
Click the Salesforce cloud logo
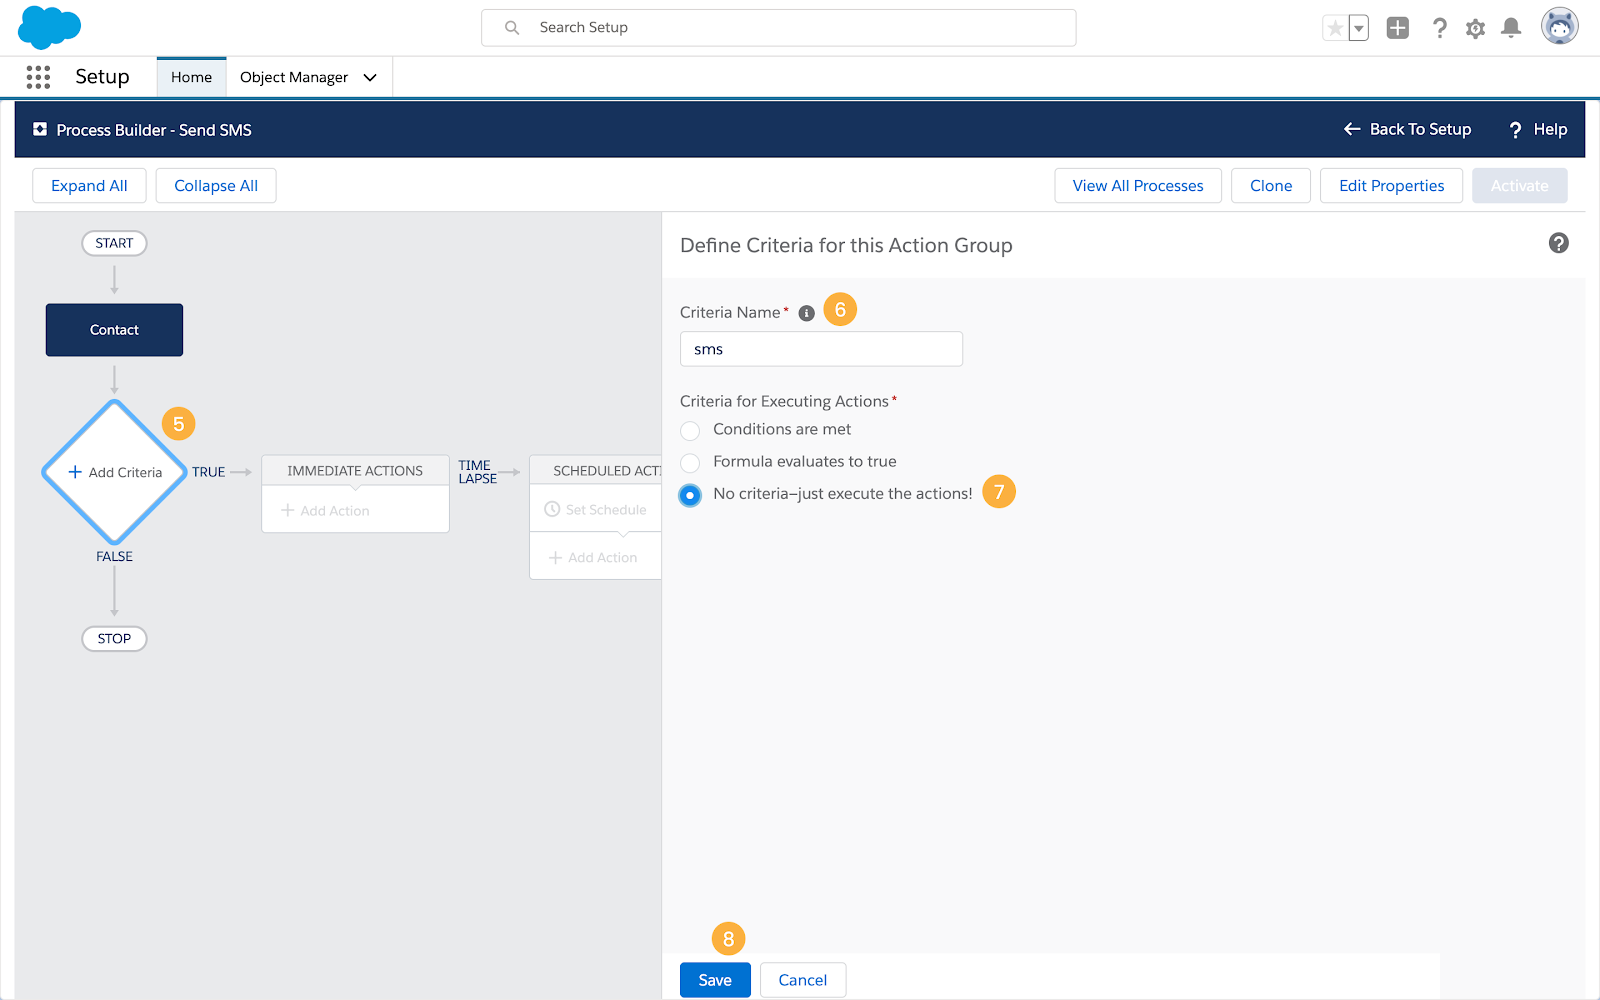pos(49,27)
